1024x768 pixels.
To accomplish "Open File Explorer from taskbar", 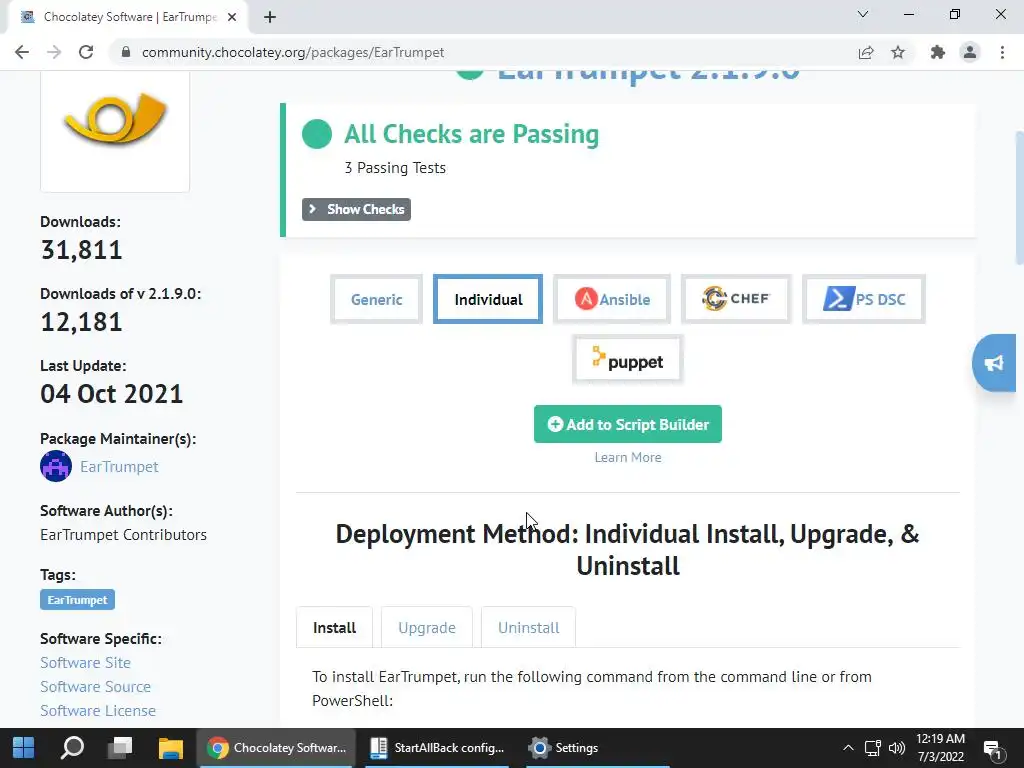I will point(170,748).
